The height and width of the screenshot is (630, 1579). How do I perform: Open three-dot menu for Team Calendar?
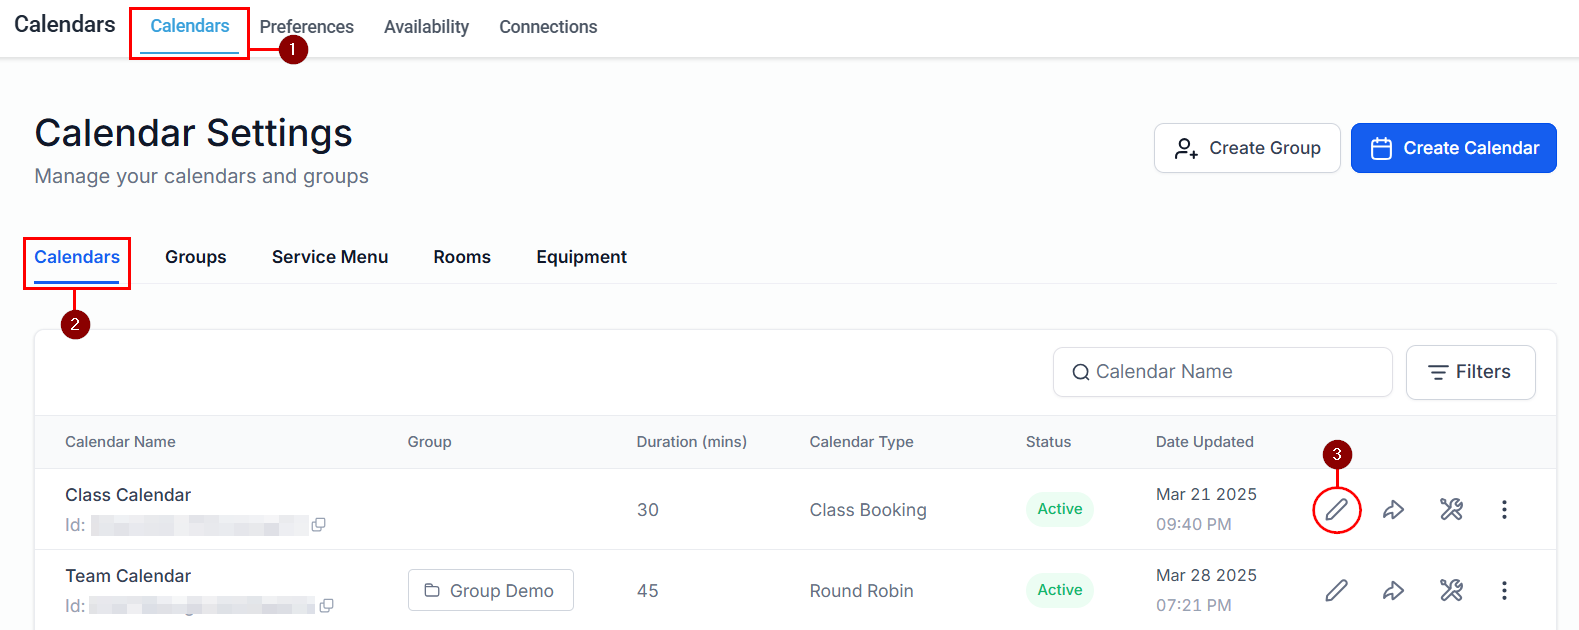coord(1504,591)
